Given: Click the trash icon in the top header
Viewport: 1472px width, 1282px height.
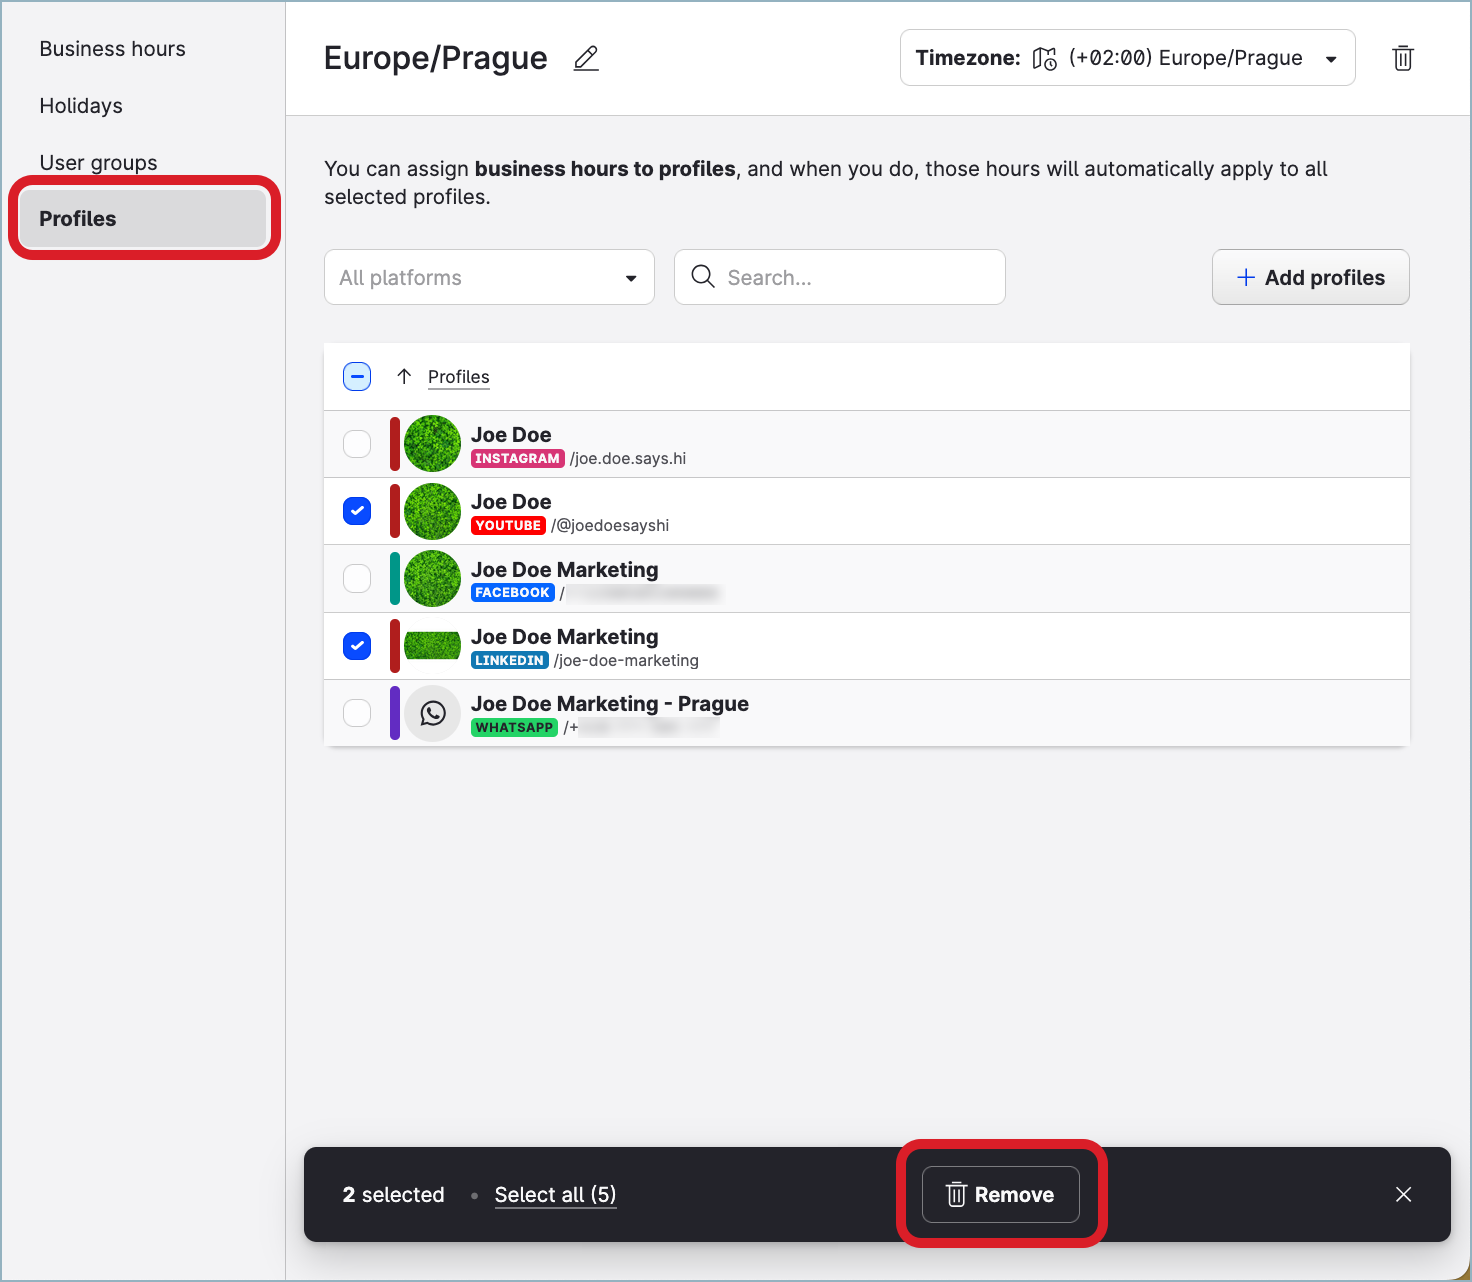Looking at the screenshot, I should pyautogui.click(x=1403, y=58).
